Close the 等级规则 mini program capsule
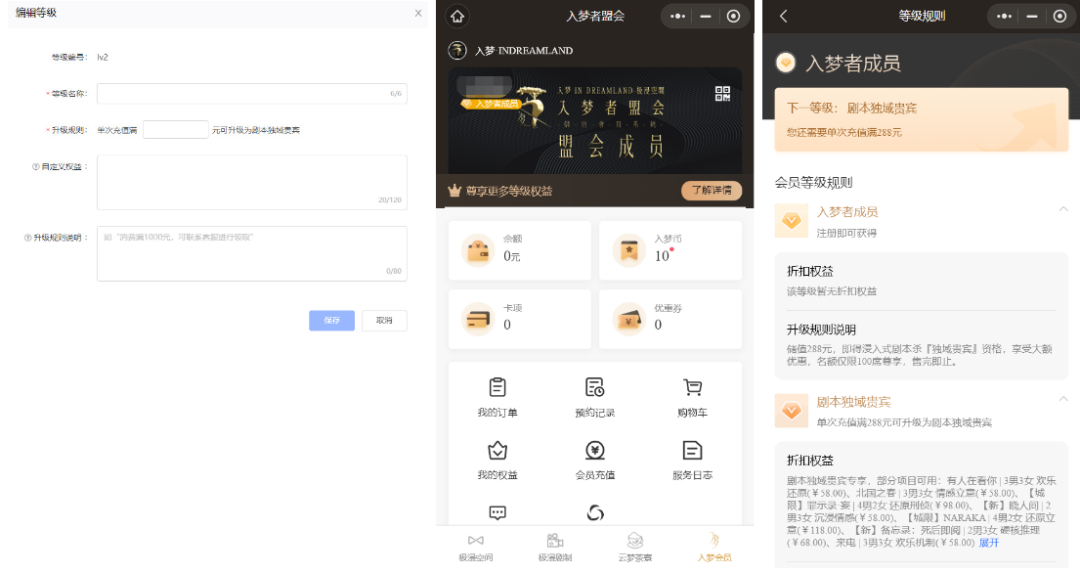This screenshot has width=1080, height=573. (x=1060, y=16)
